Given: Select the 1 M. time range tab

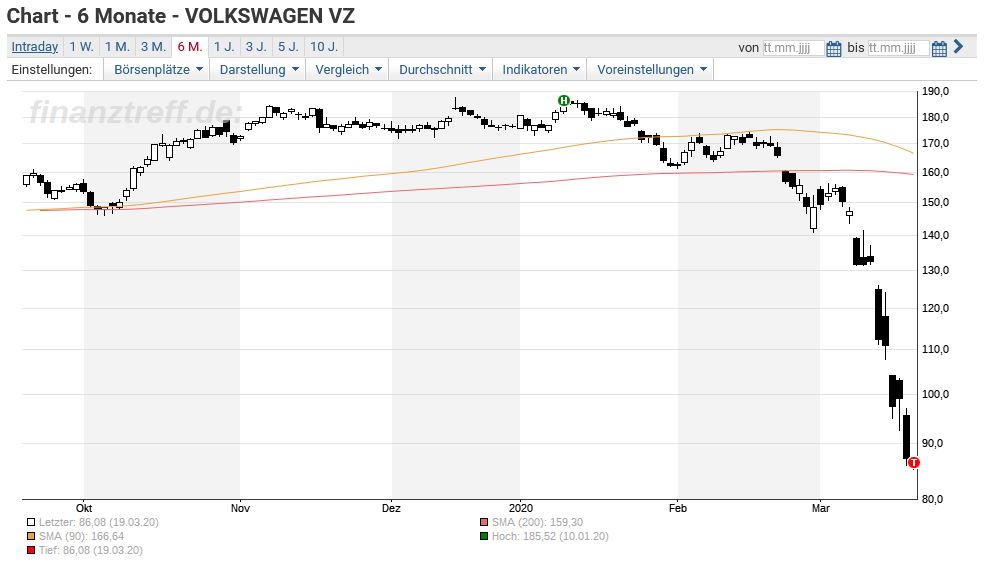Looking at the screenshot, I should click(x=117, y=47).
